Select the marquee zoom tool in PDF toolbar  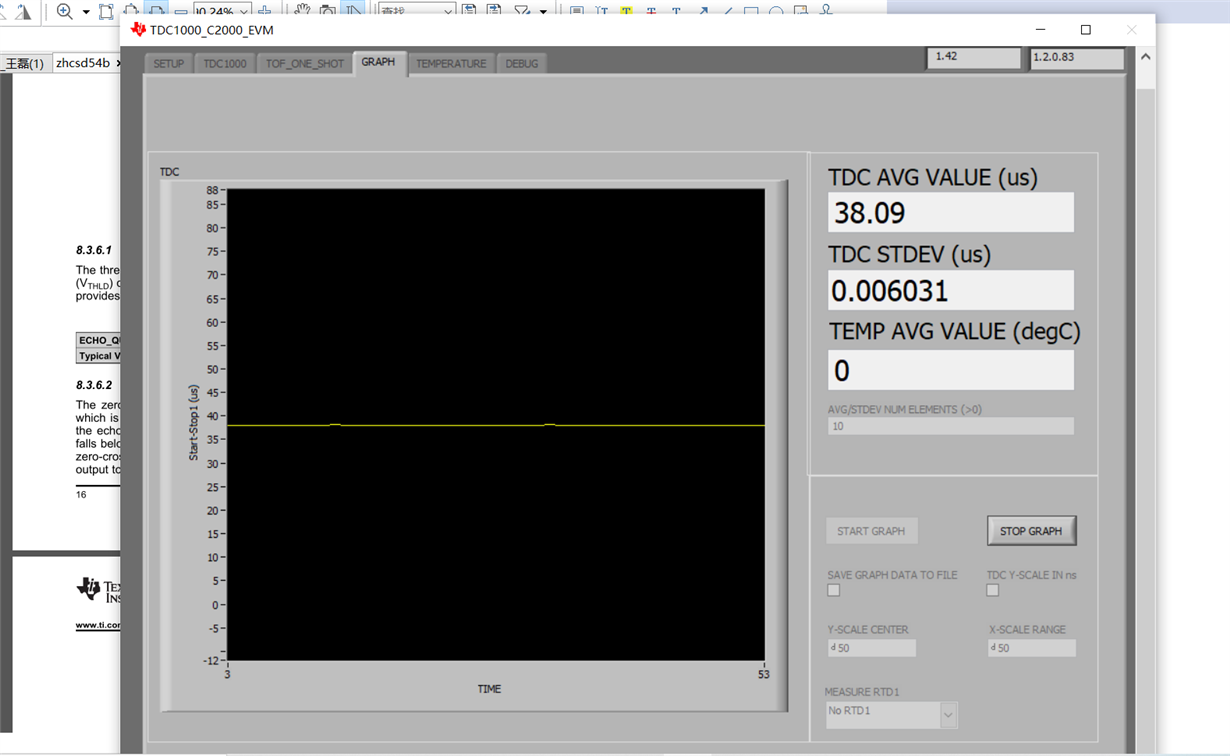106,11
